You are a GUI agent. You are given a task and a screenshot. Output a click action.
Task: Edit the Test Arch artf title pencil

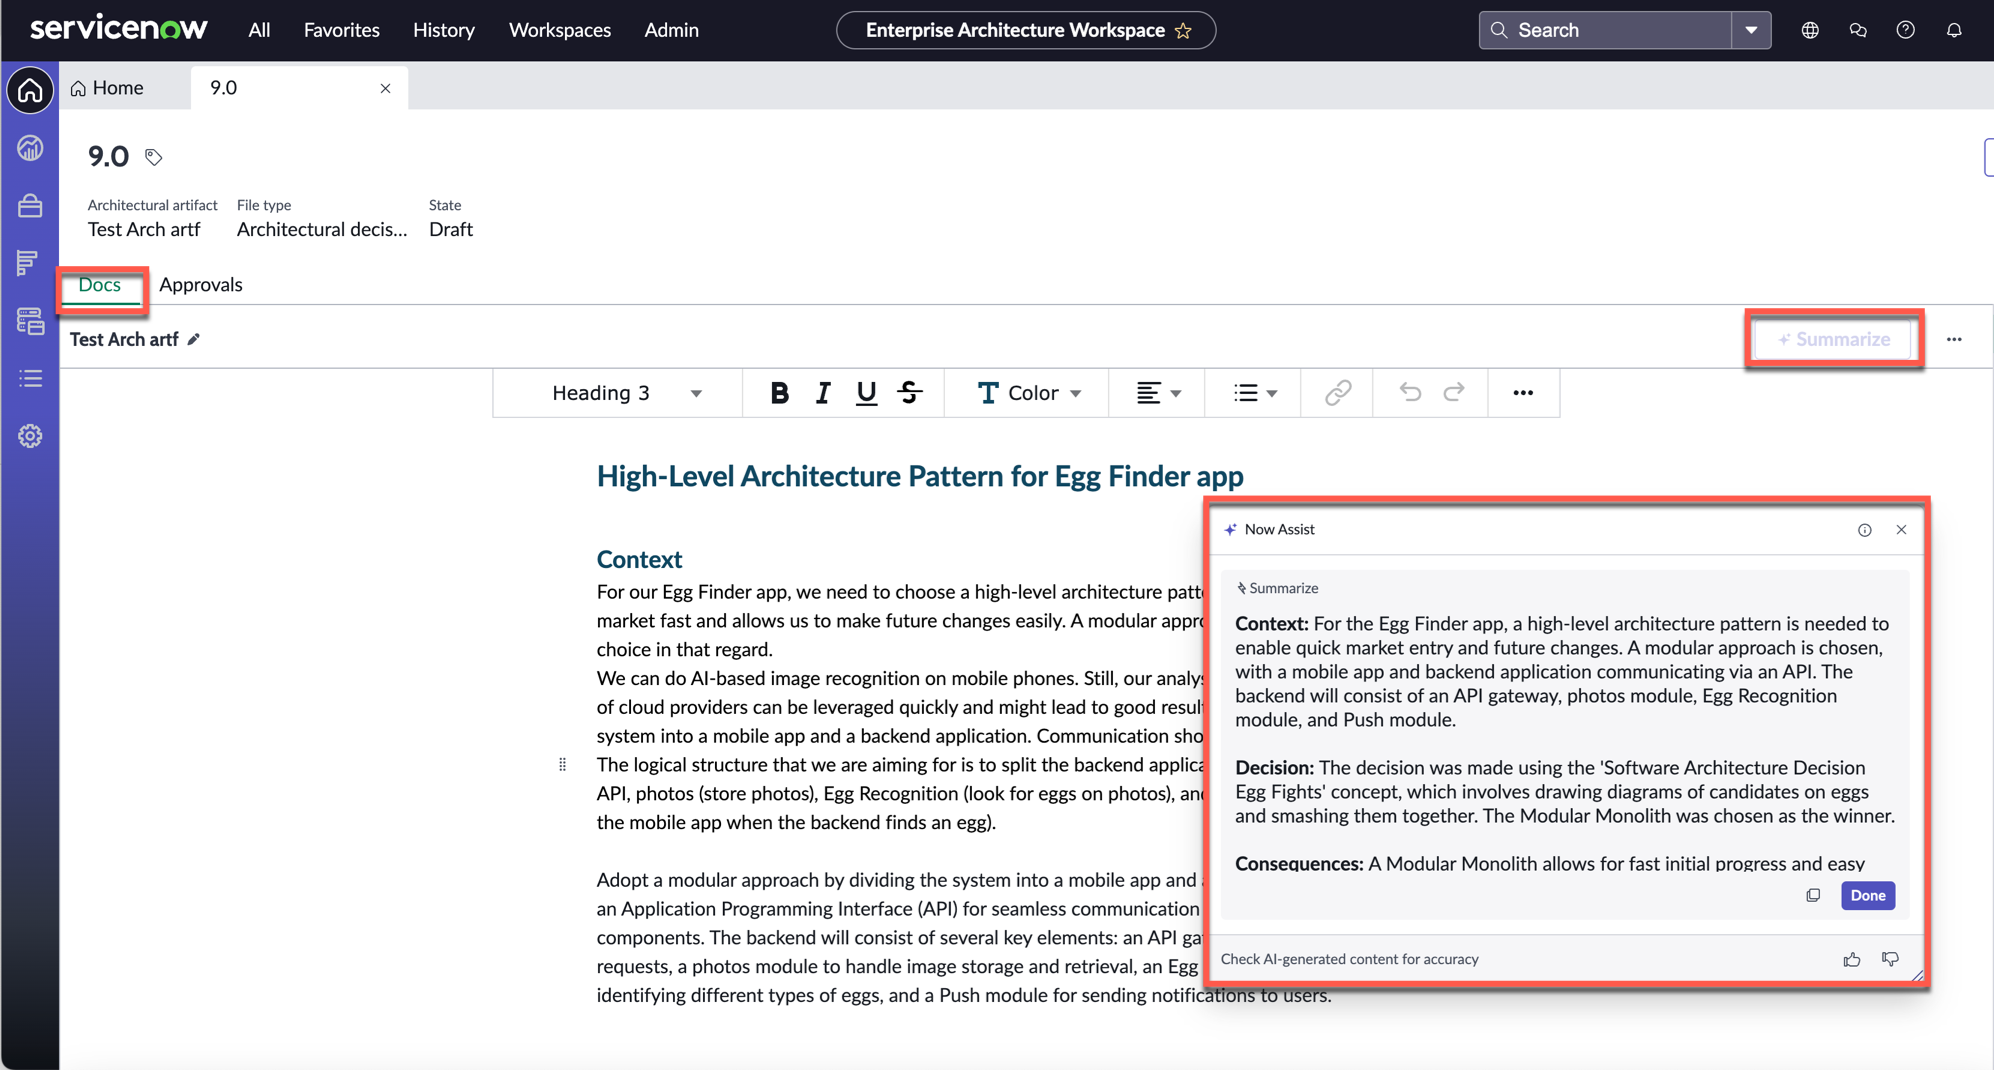point(194,339)
